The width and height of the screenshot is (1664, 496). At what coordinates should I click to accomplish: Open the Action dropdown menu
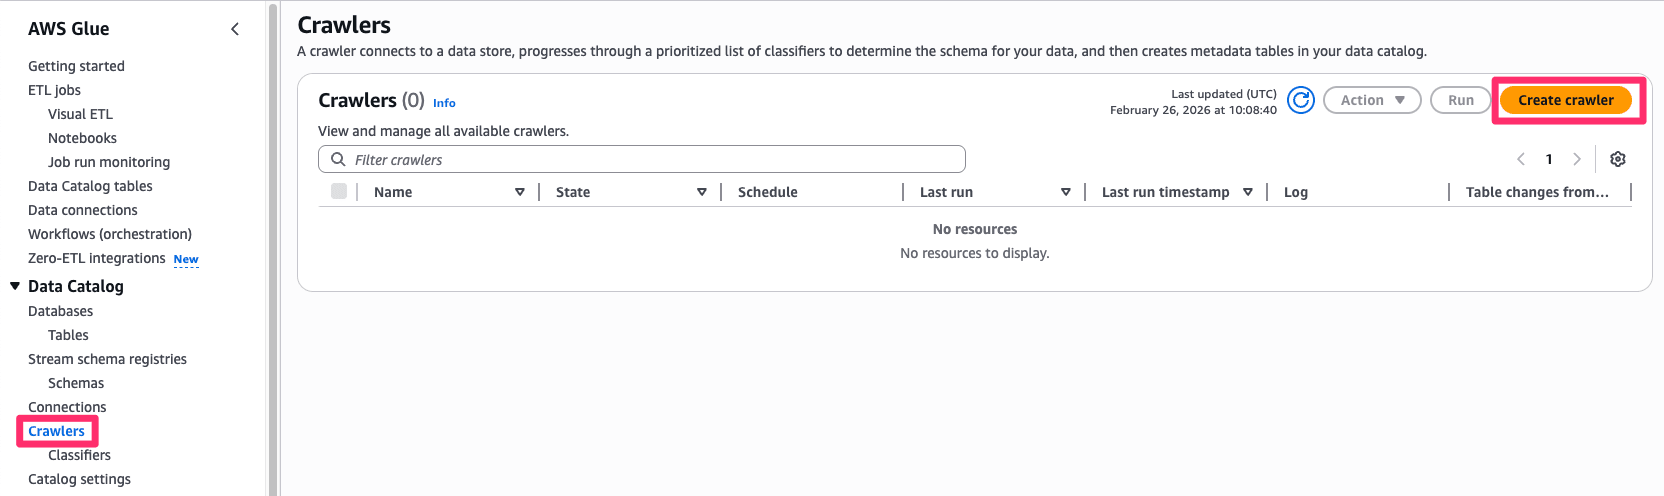1372,100
